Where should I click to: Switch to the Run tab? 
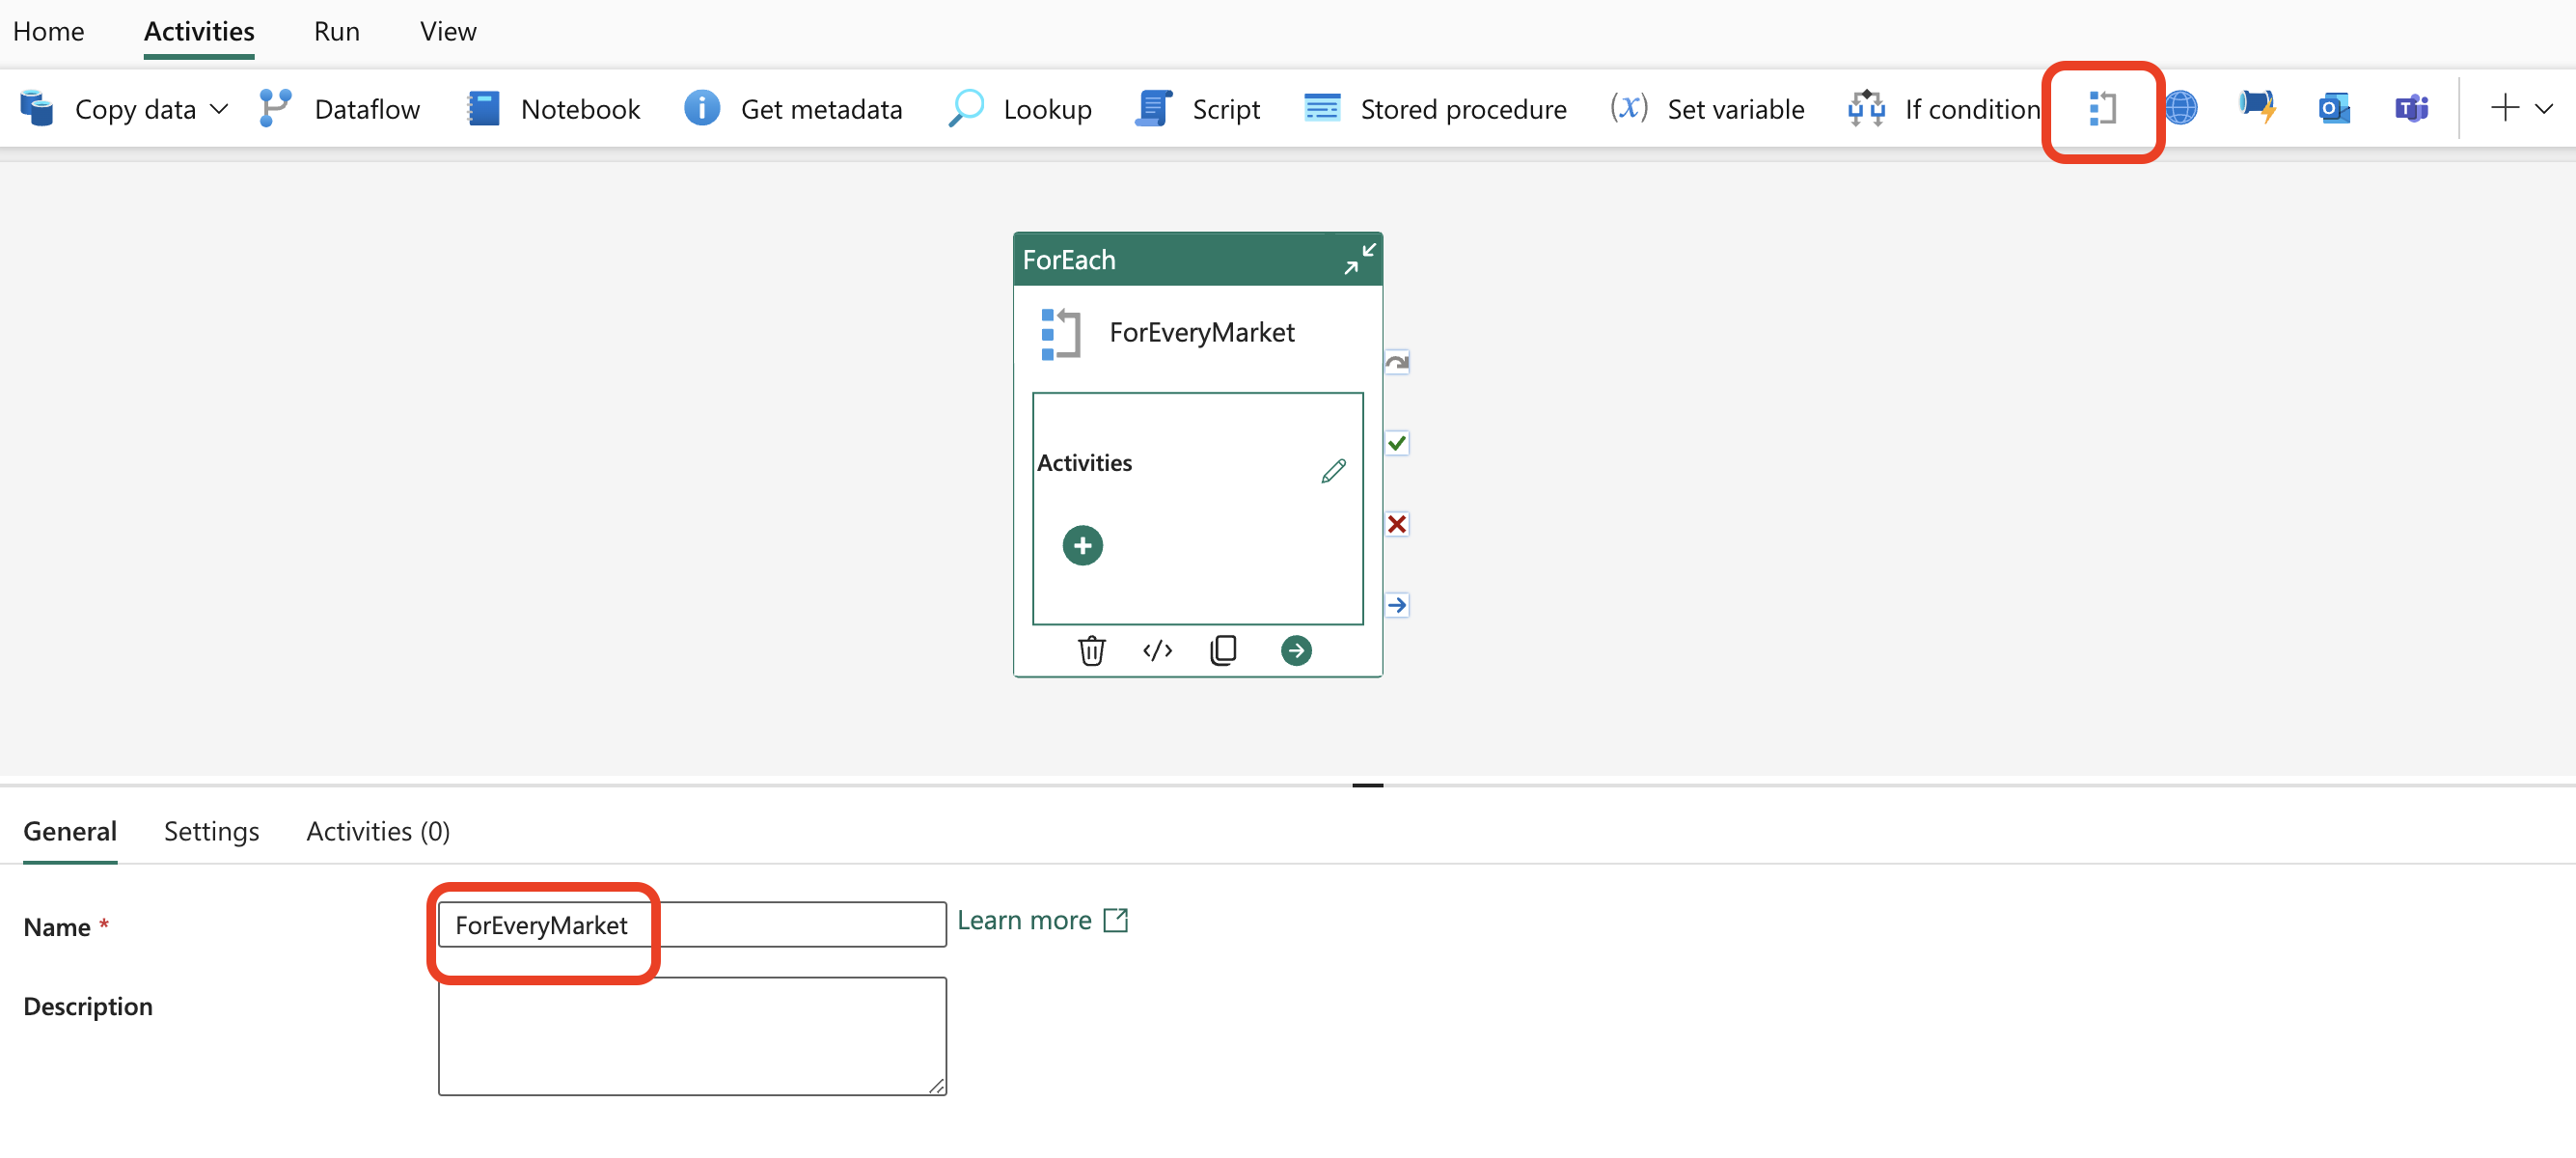336,31
